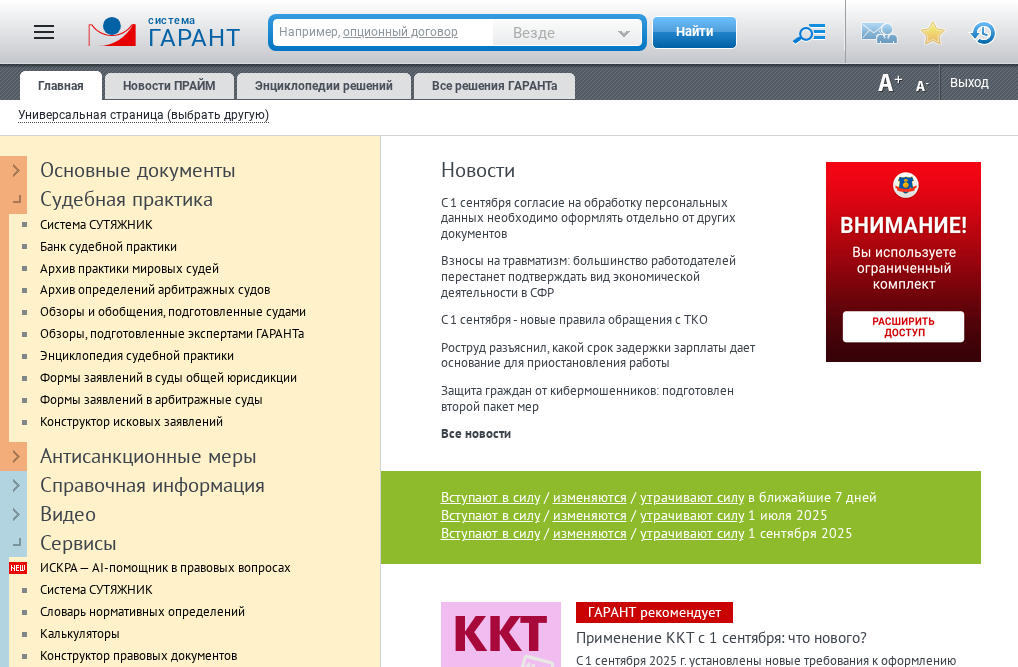The height and width of the screenshot is (667, 1018).
Task: Open news about согласие на обработку персональных данных
Action: coord(588,218)
